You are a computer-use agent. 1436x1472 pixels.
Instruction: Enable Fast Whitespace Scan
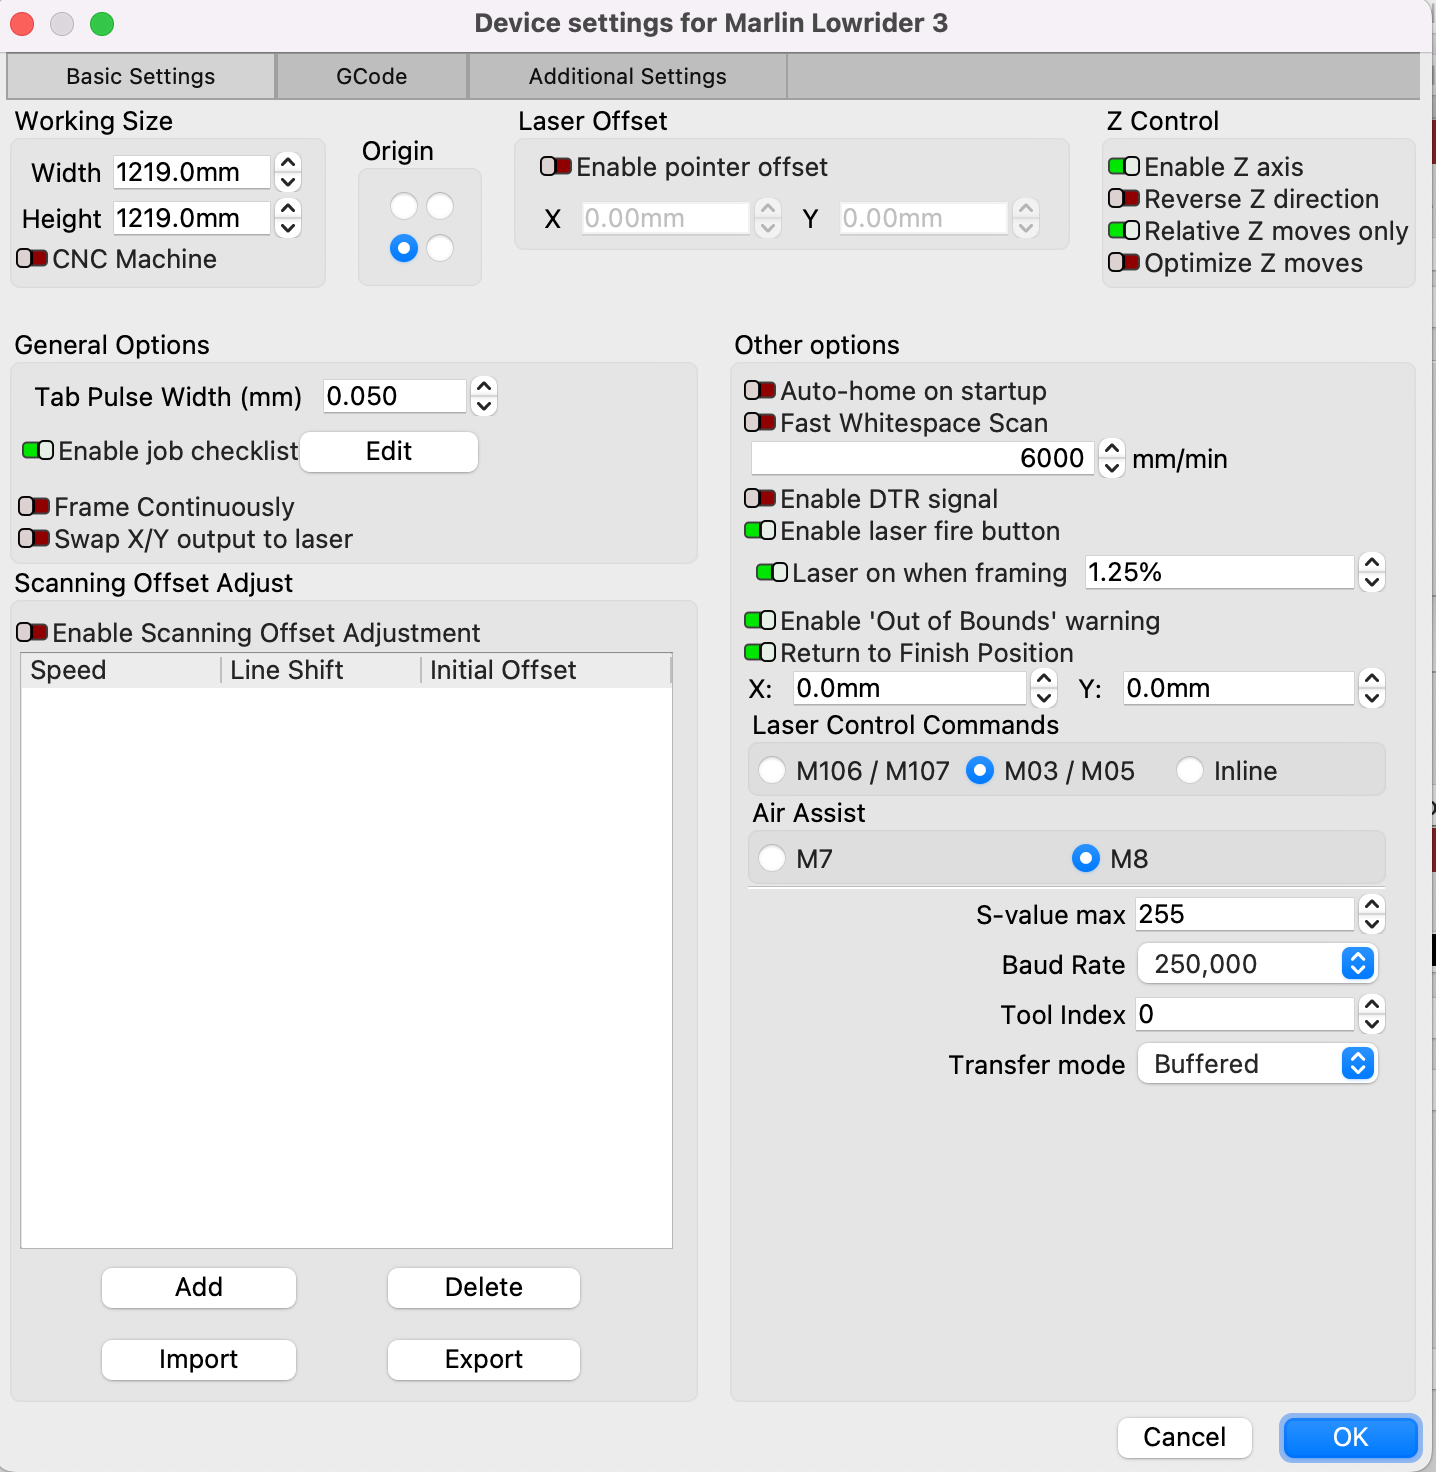pyautogui.click(x=760, y=423)
